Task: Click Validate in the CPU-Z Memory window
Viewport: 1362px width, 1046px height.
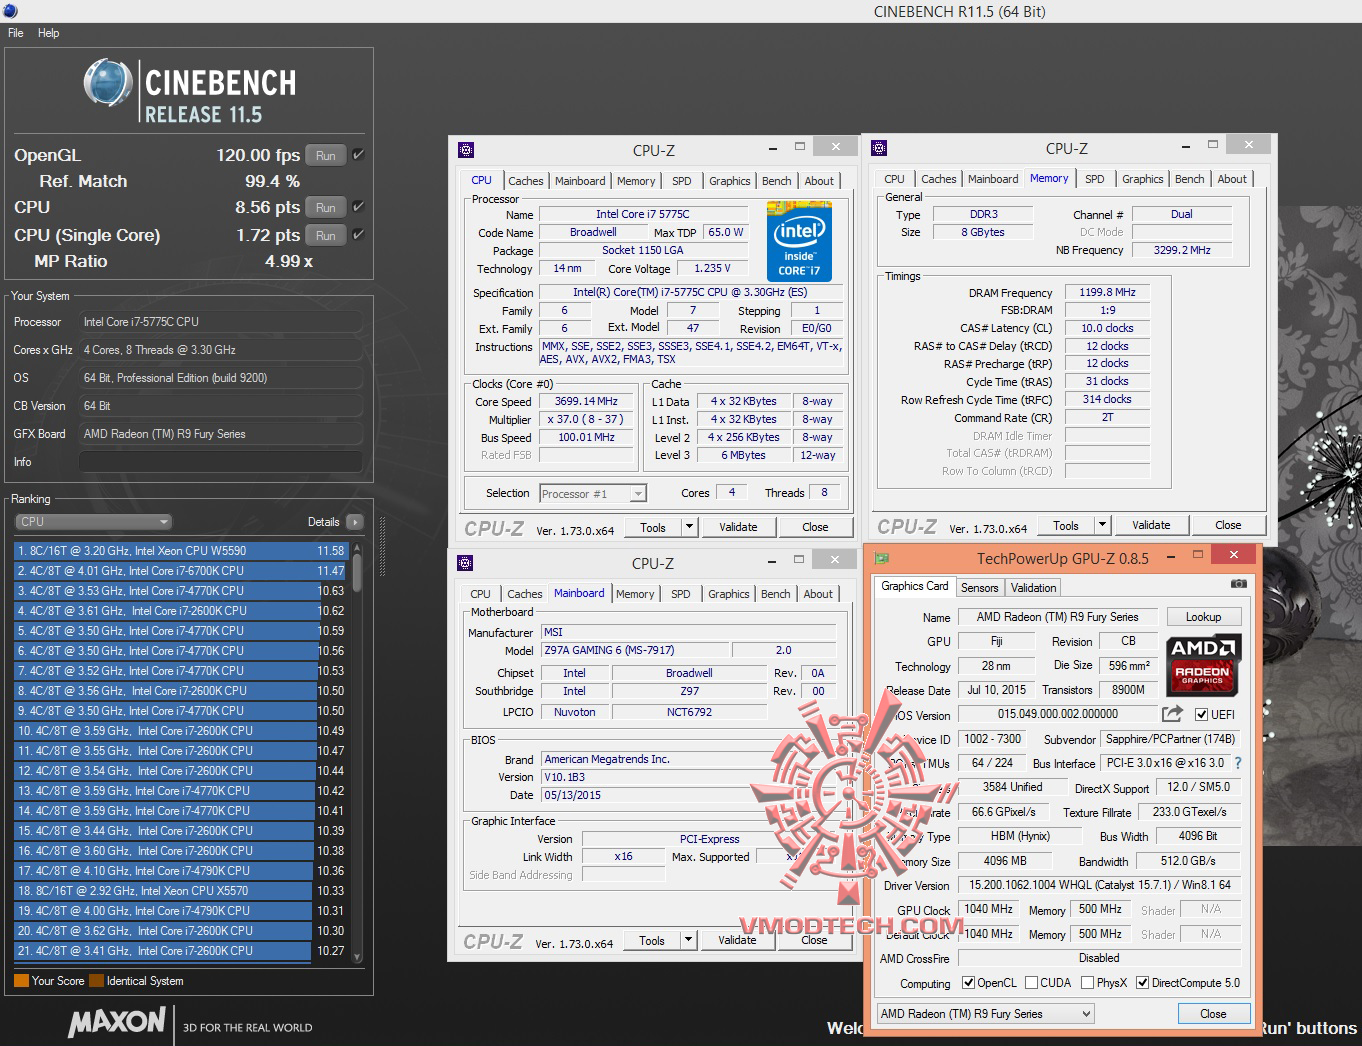Action: pyautogui.click(x=1151, y=525)
